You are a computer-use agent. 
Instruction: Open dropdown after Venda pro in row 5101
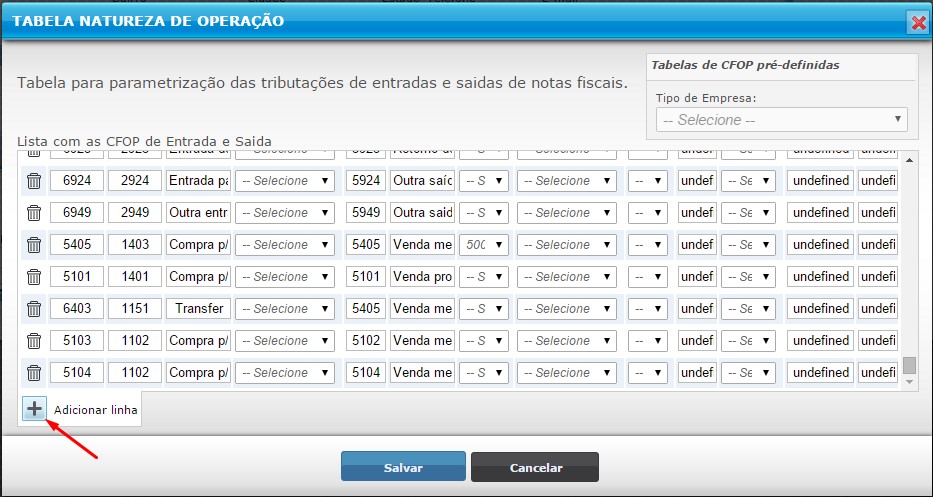click(484, 277)
